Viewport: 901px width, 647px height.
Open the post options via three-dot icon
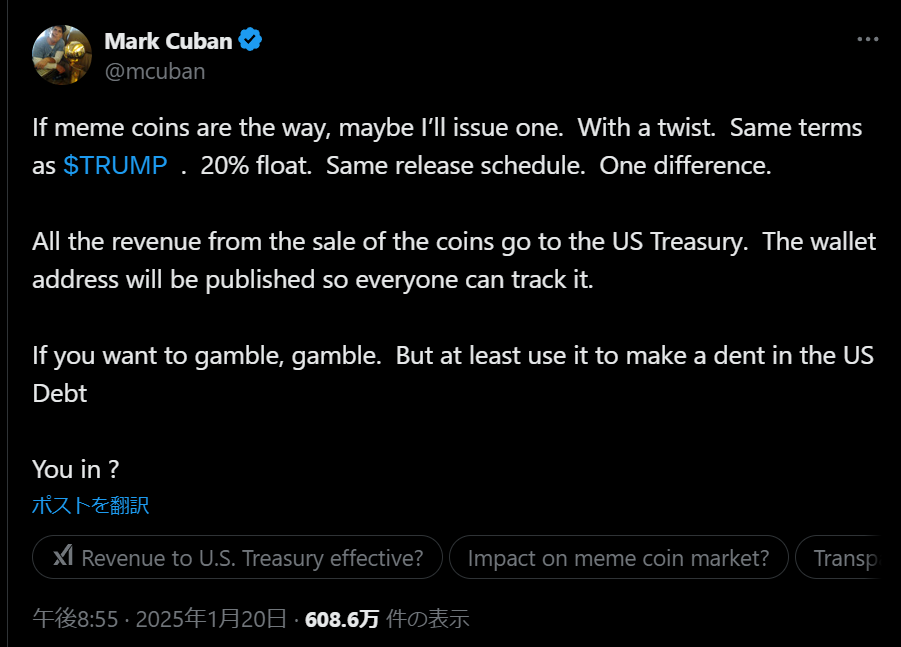pos(866,38)
